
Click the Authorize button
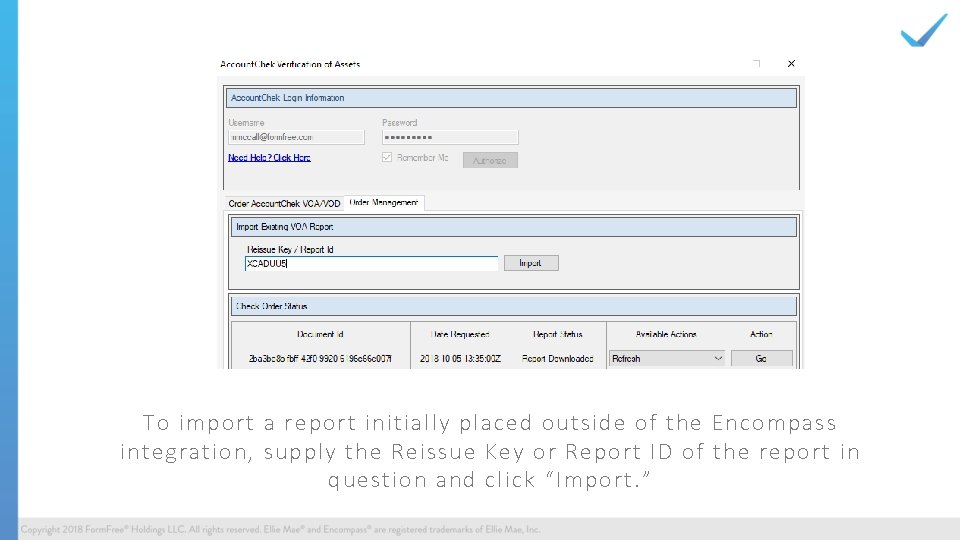(x=490, y=160)
